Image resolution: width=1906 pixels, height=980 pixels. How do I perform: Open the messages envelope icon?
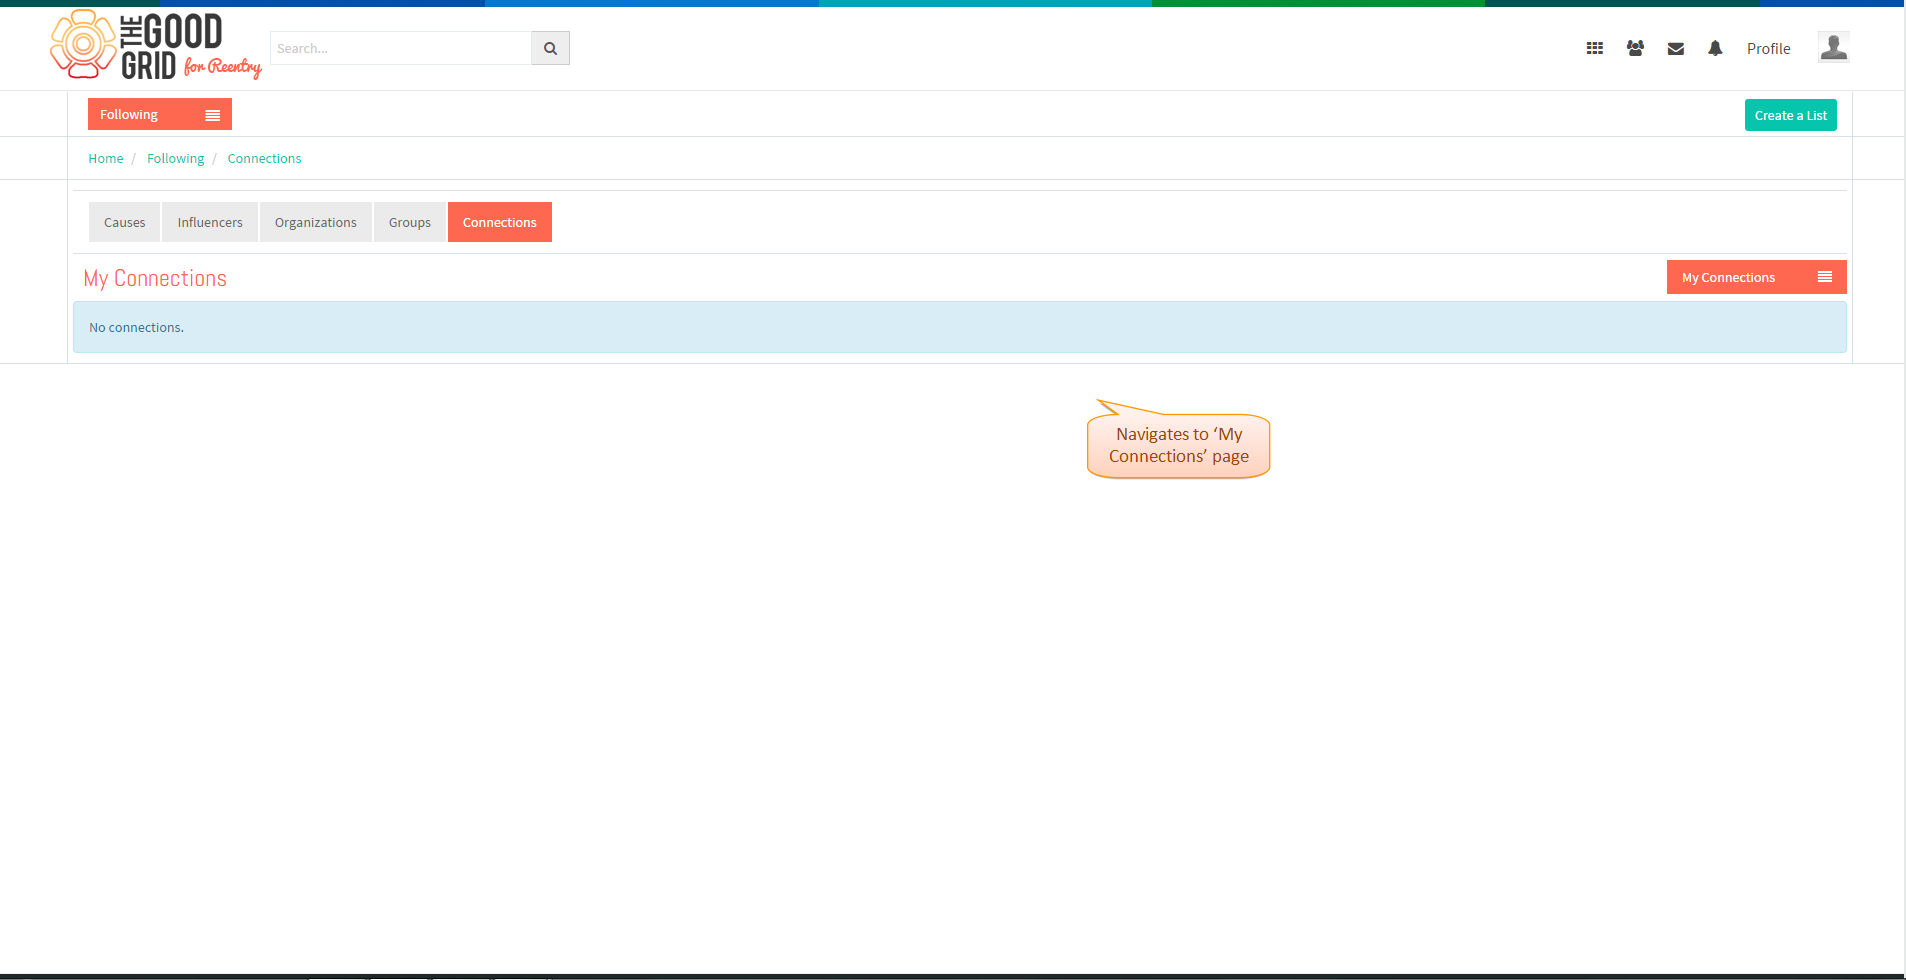[1676, 48]
